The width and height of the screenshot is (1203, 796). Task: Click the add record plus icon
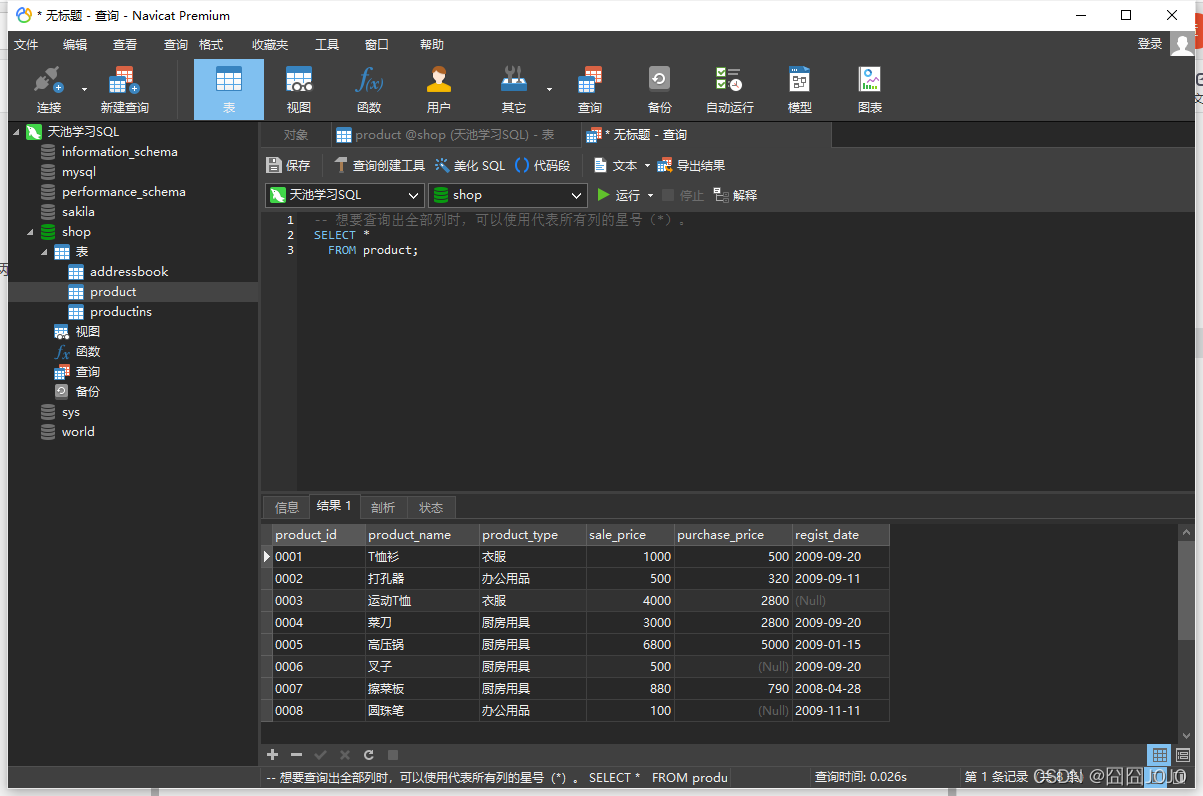tap(272, 755)
